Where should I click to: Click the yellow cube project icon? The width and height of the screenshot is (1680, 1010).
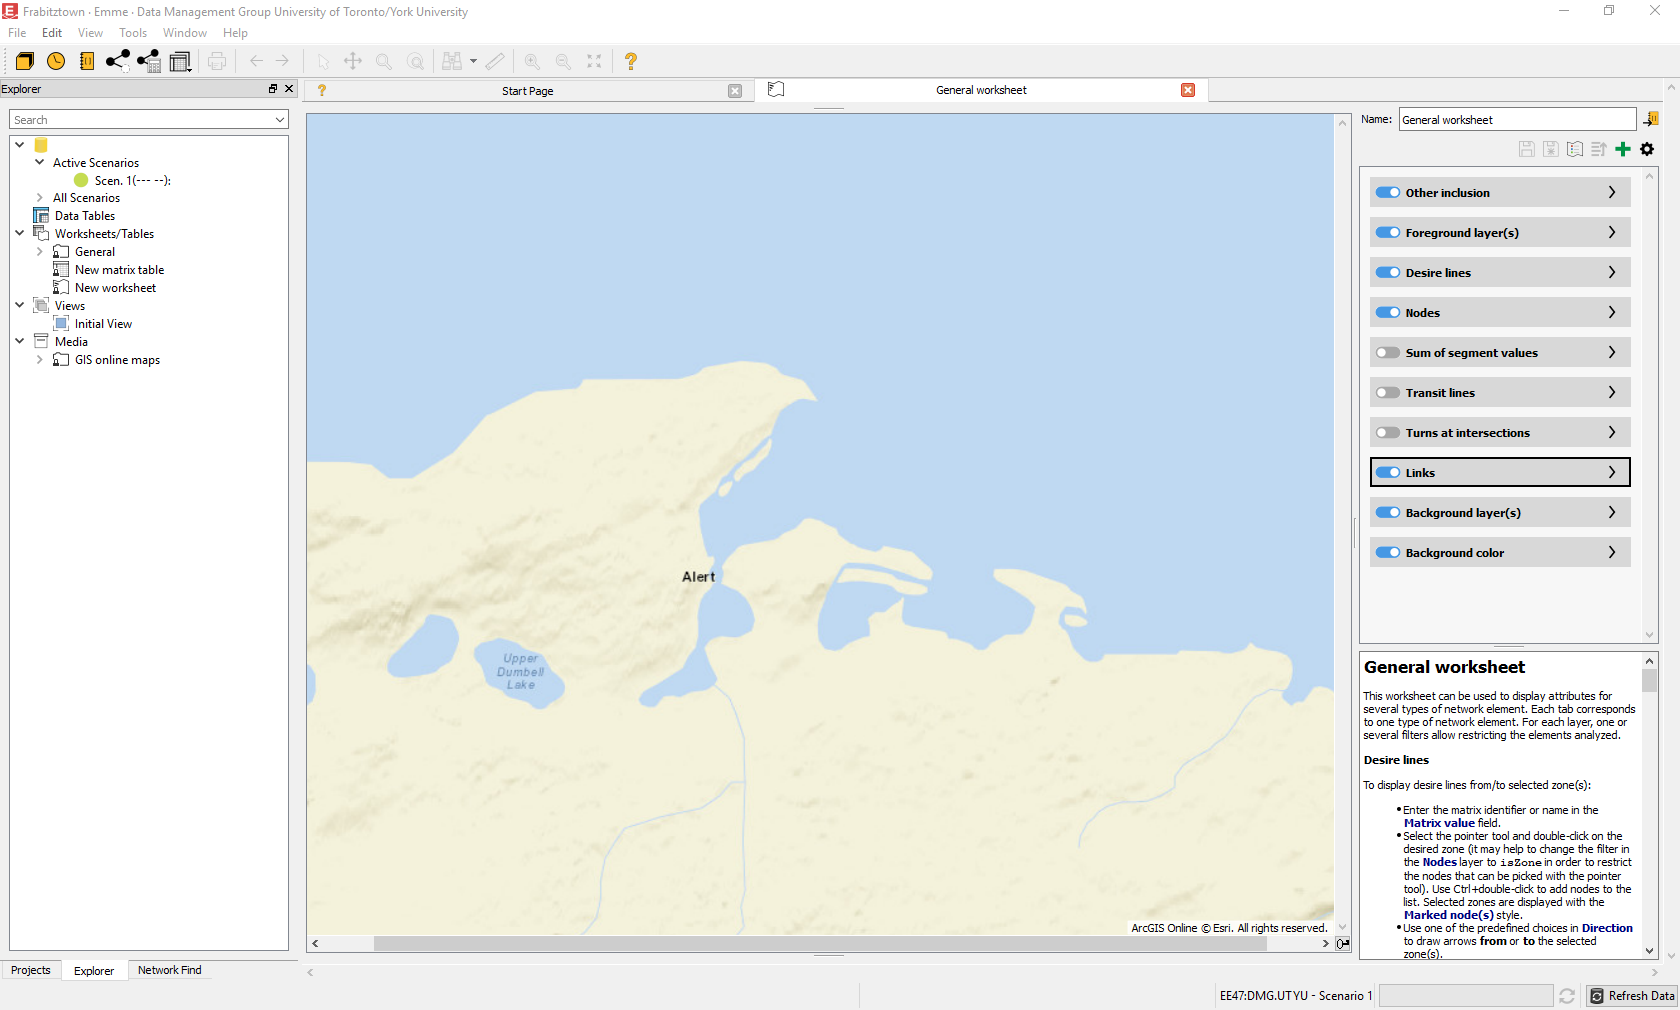tap(25, 61)
